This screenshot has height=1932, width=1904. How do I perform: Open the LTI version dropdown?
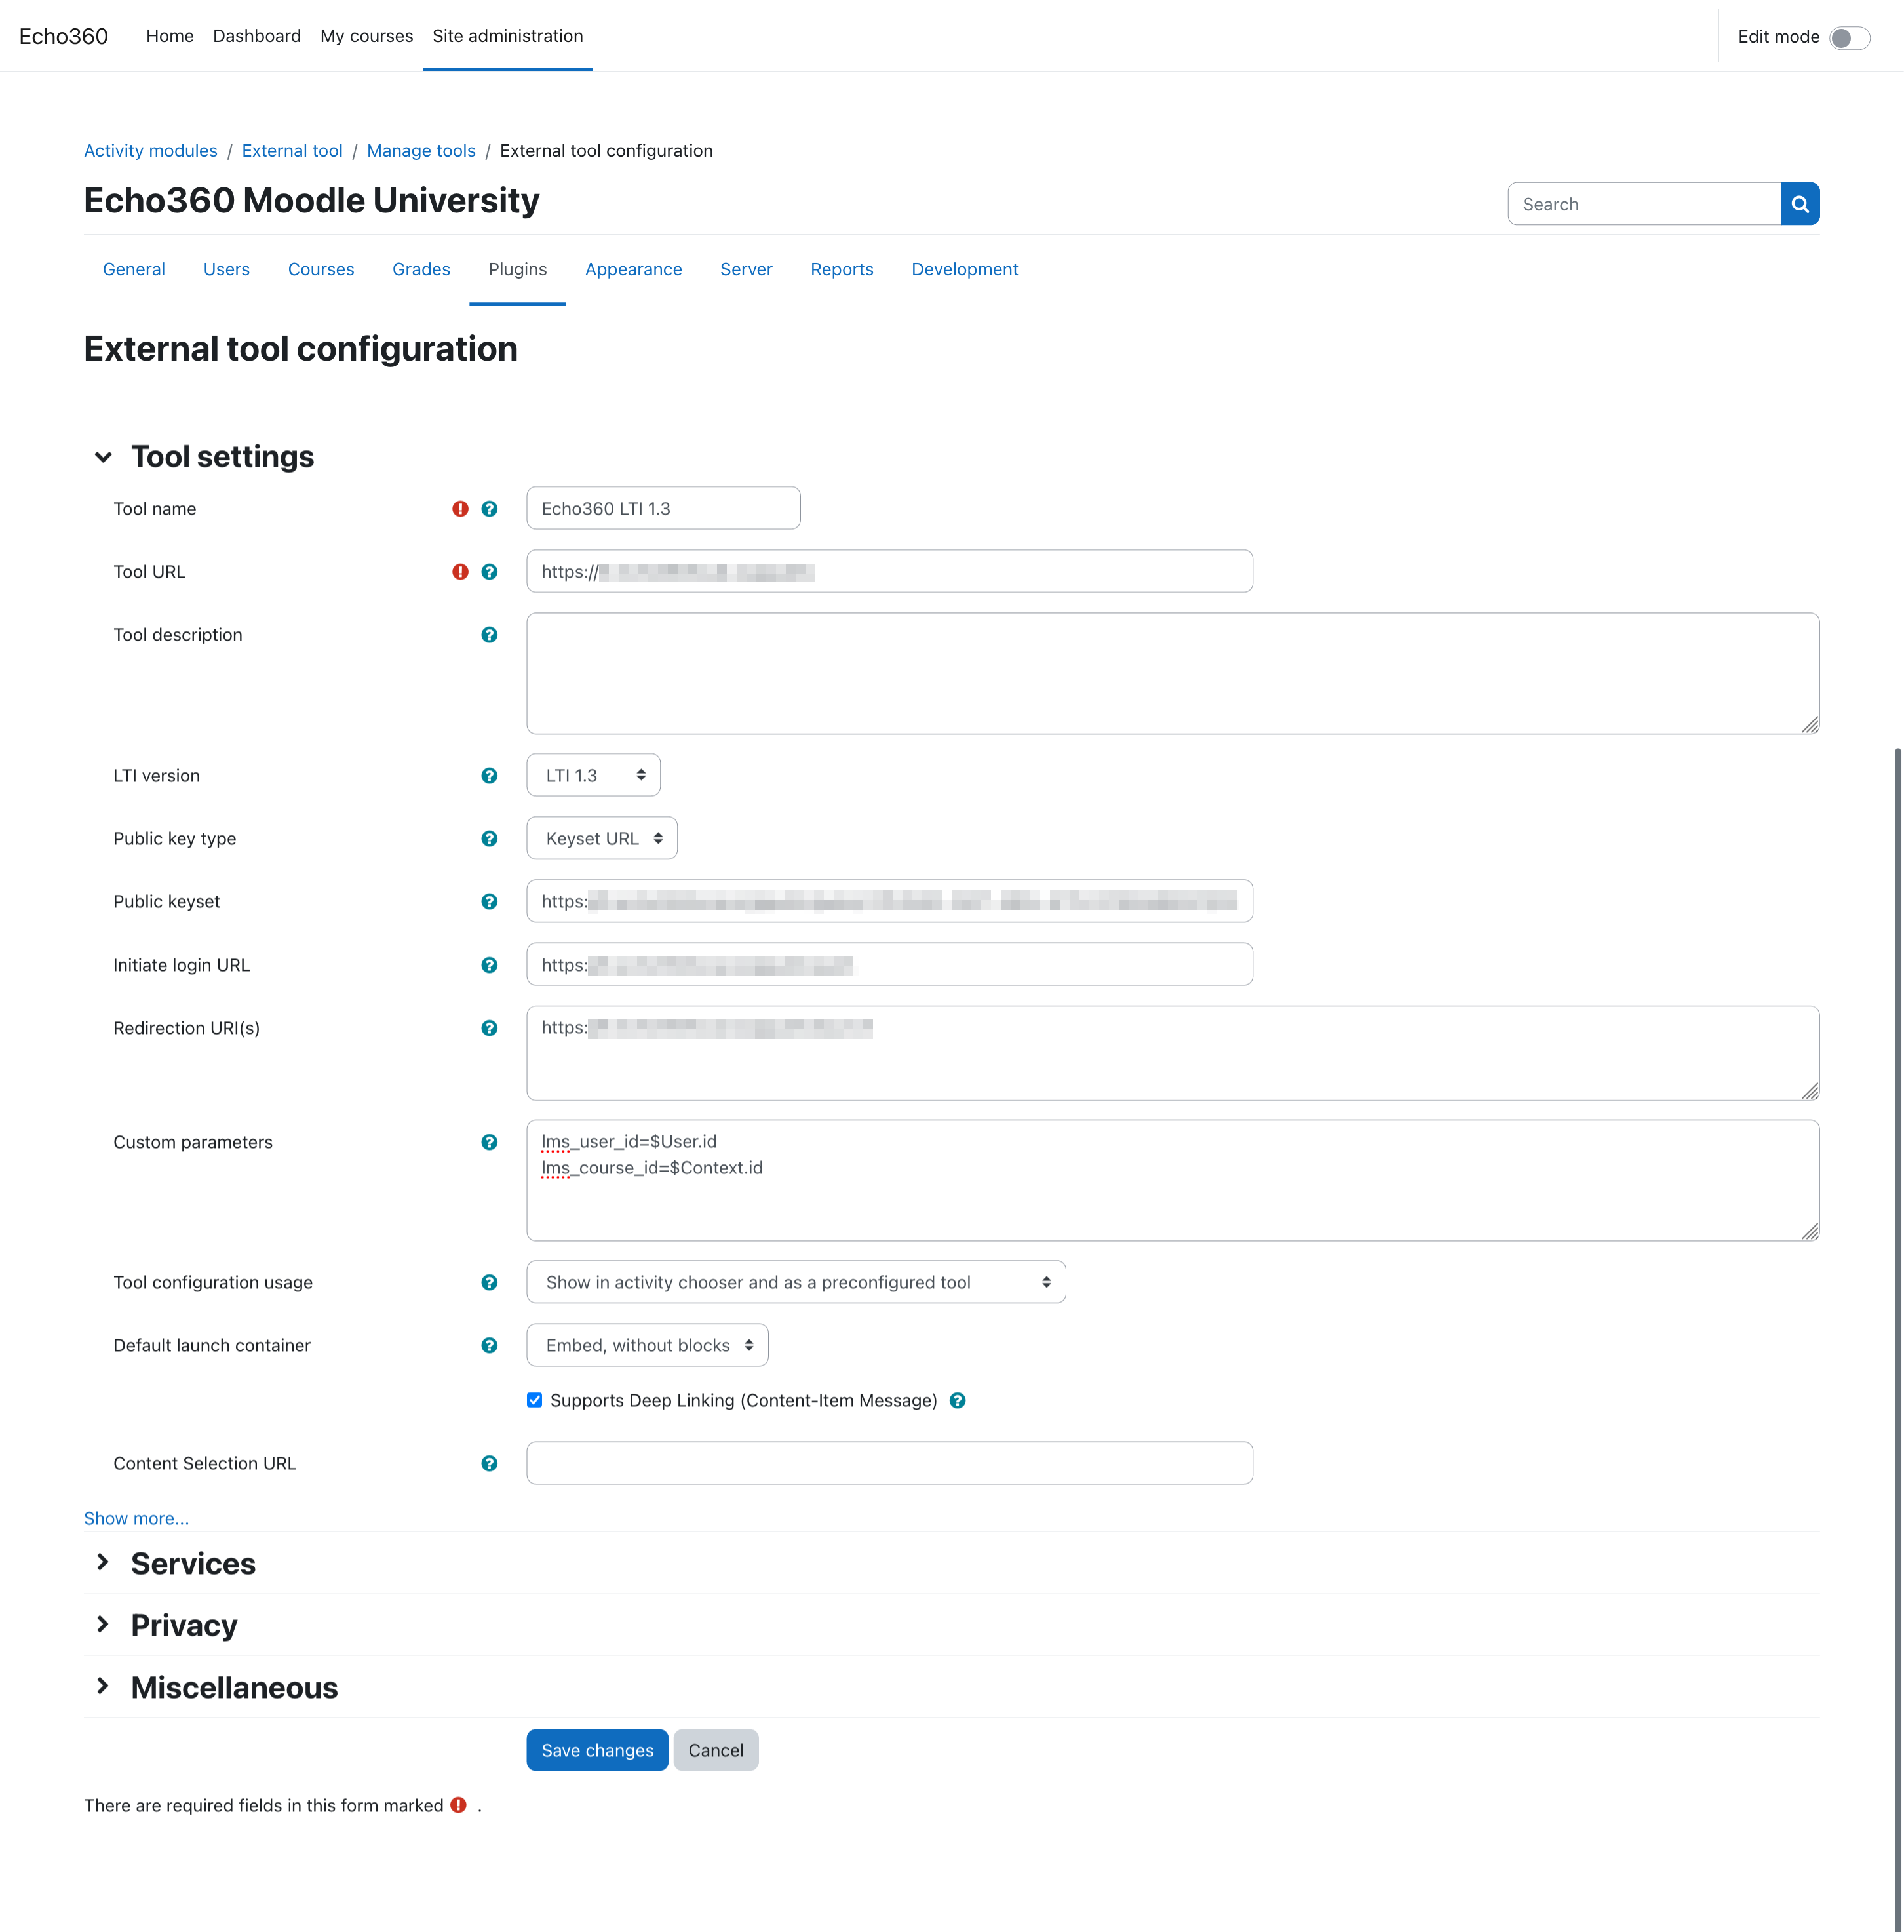pos(593,775)
